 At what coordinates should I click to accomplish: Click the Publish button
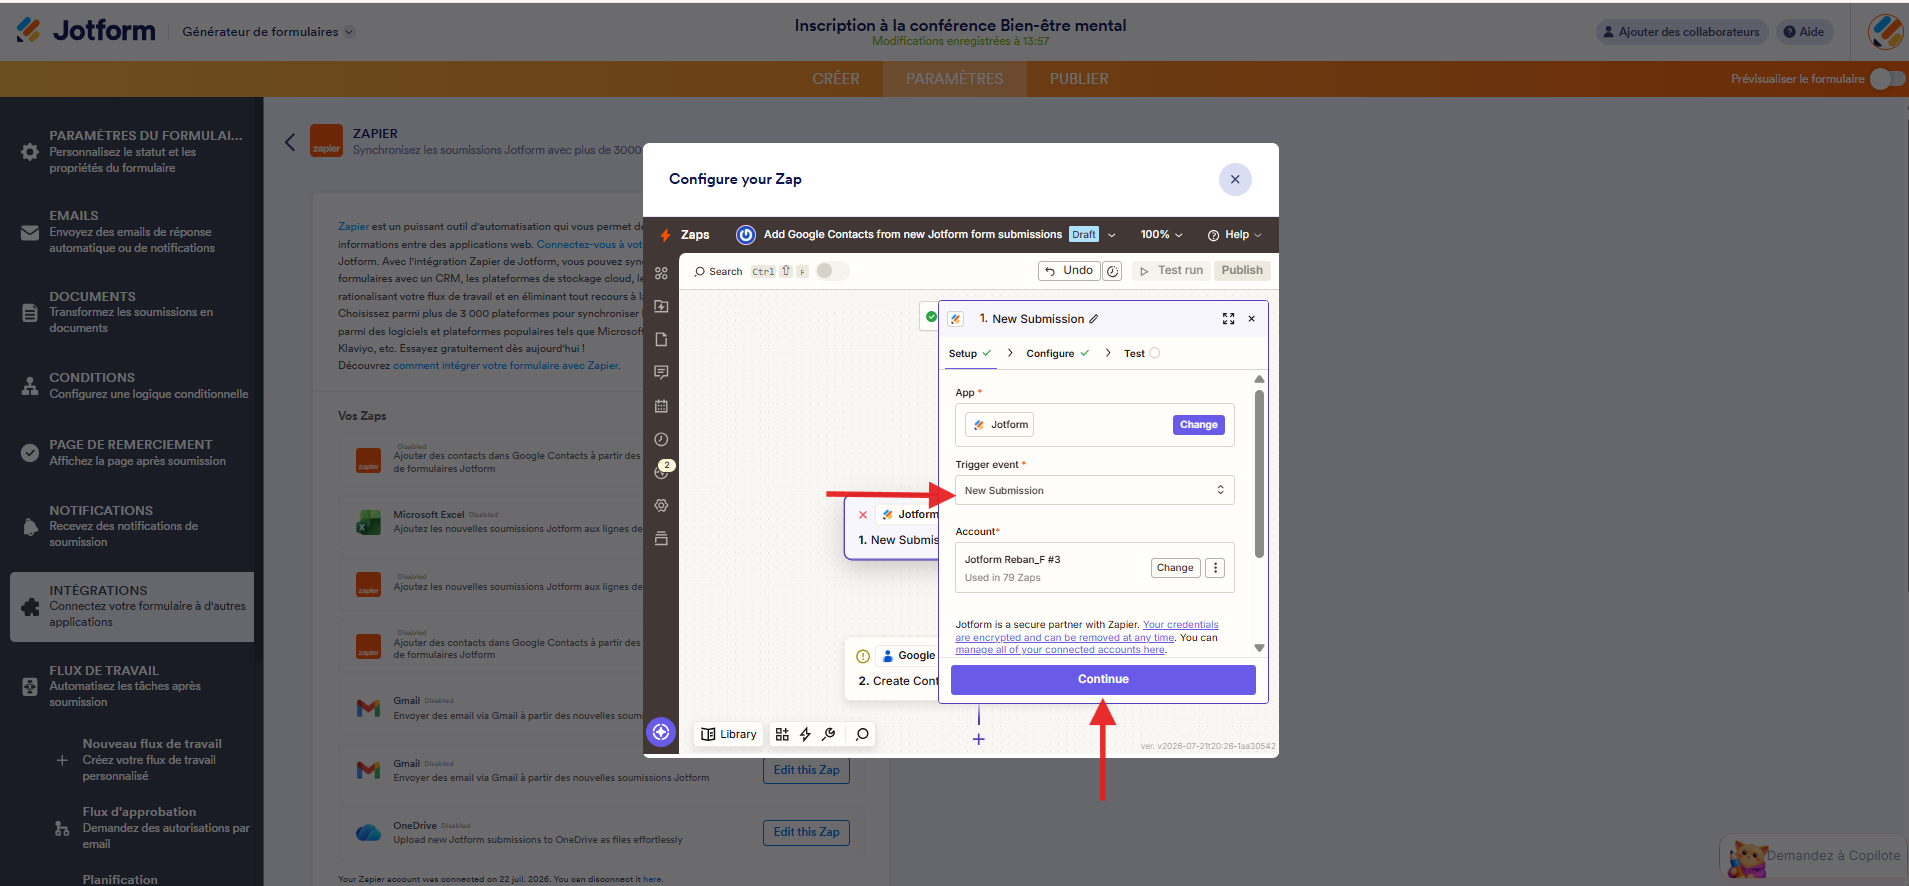[x=1241, y=271]
